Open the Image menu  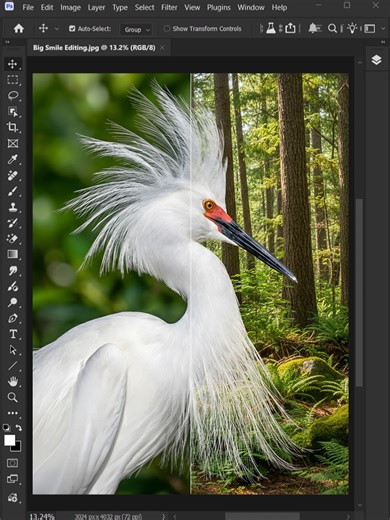(x=70, y=7)
